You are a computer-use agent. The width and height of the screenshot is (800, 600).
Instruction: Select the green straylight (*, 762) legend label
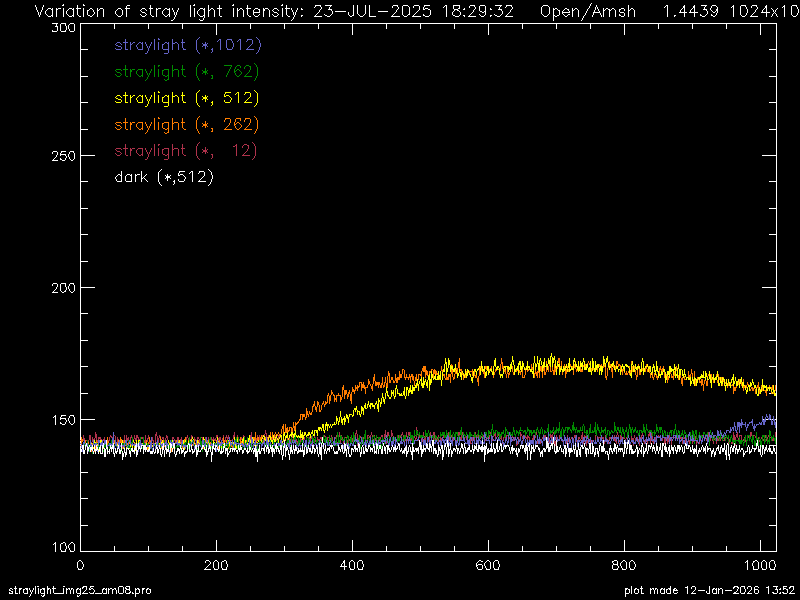pos(187,71)
